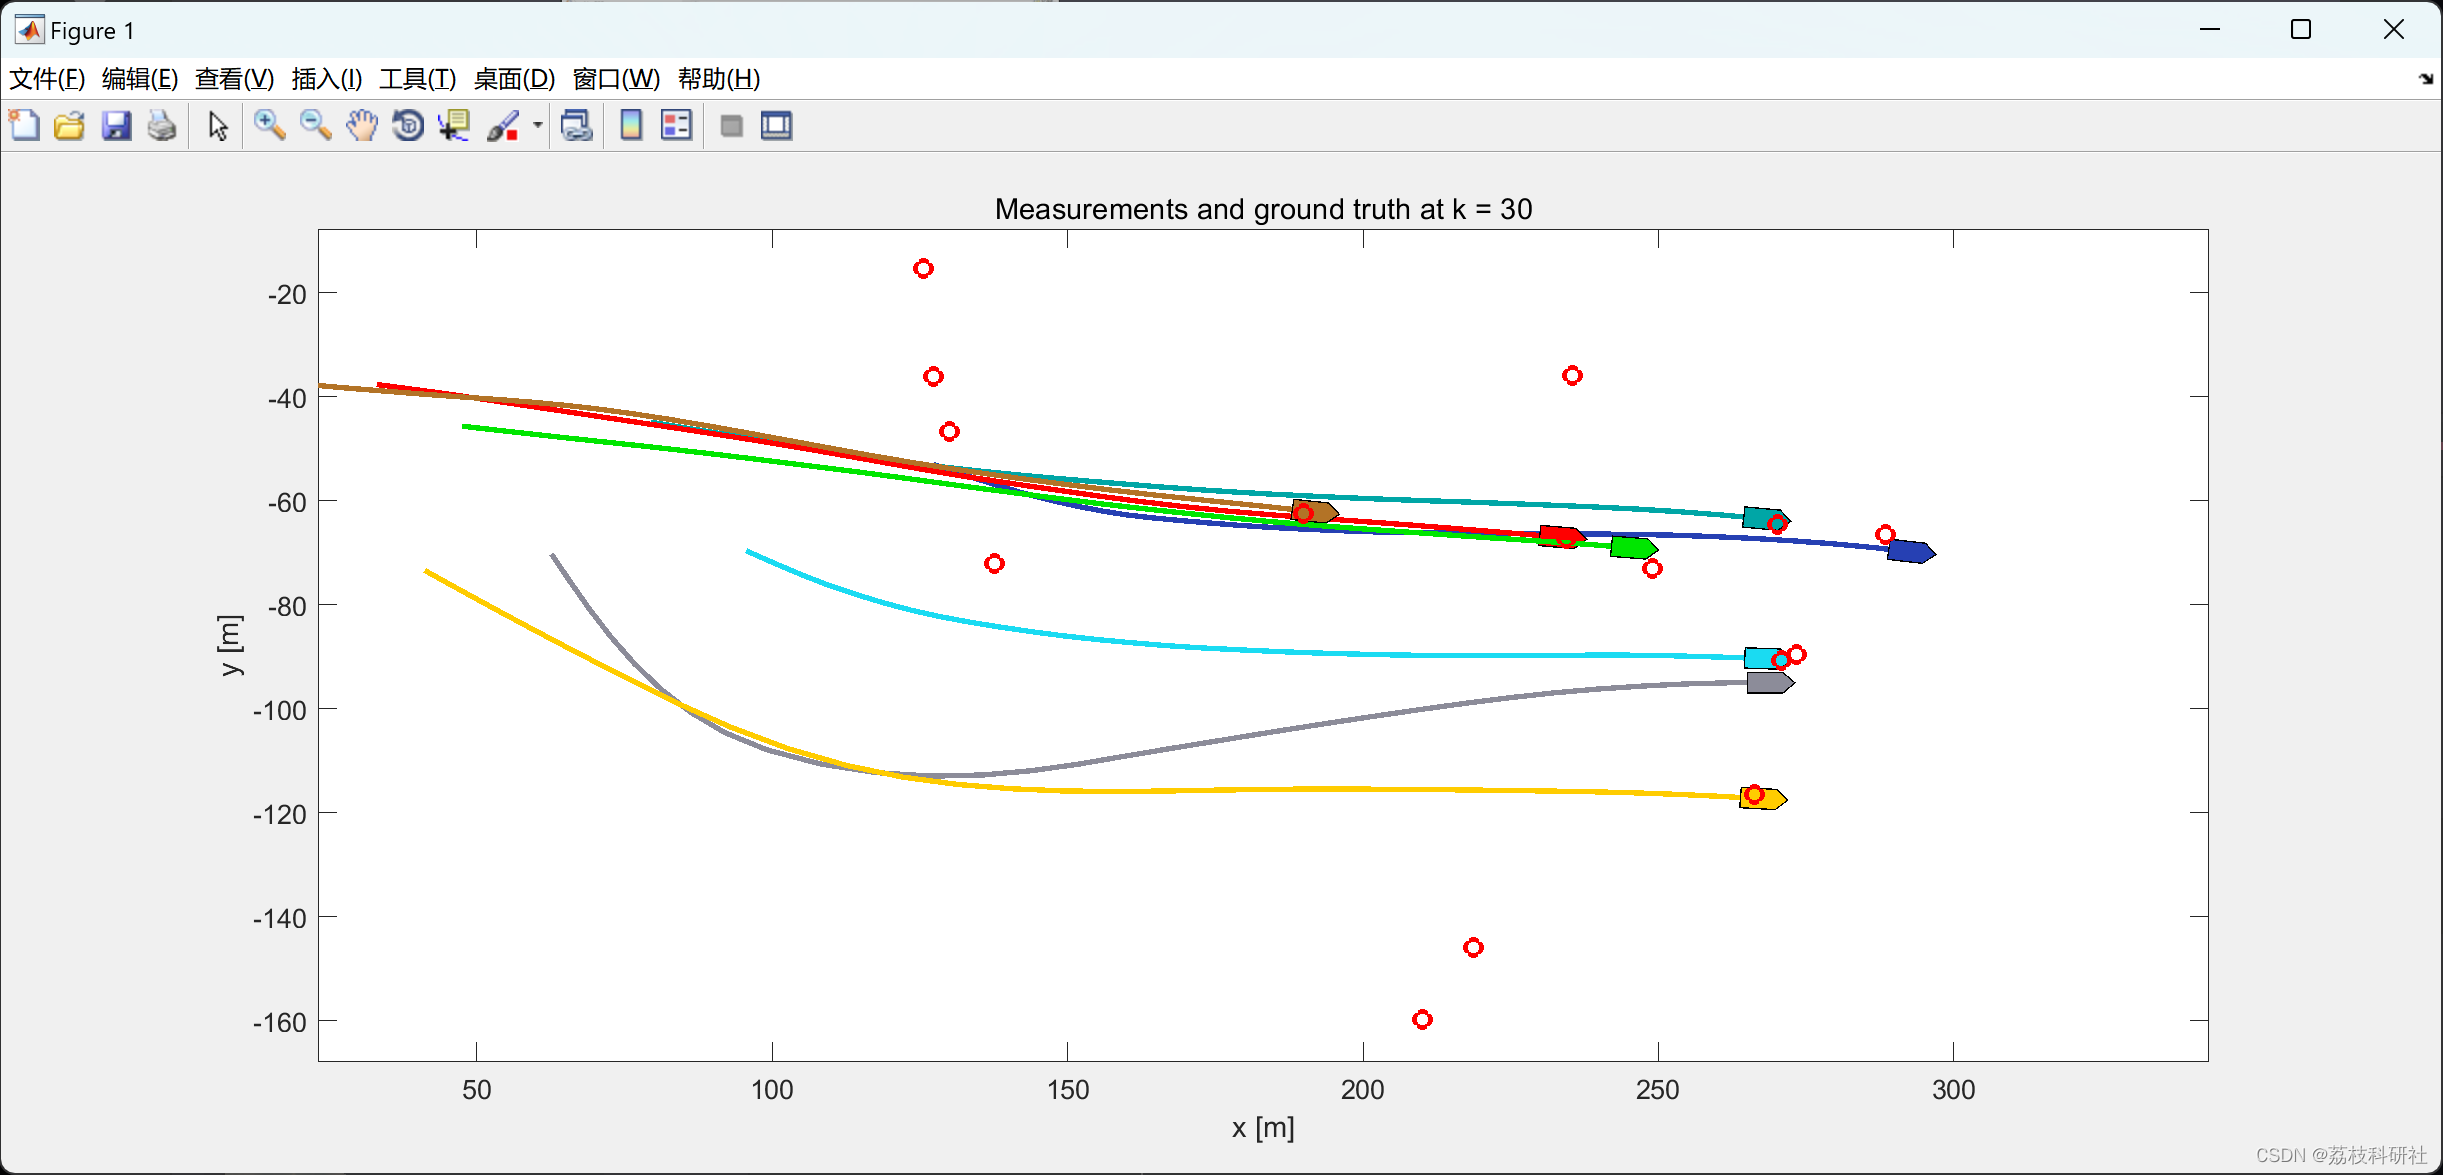Screen dimensions: 2443x1175
Task: Click the Print Figure icon
Action: click(162, 126)
